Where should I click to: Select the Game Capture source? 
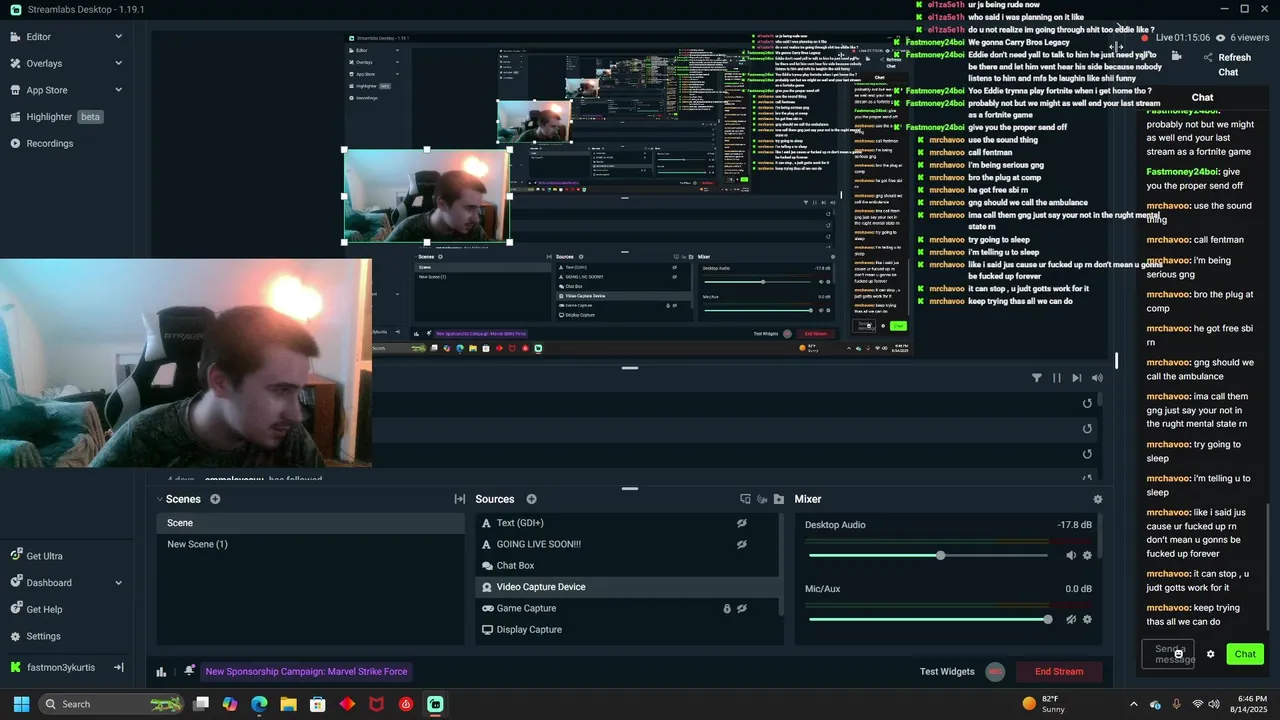(626, 608)
